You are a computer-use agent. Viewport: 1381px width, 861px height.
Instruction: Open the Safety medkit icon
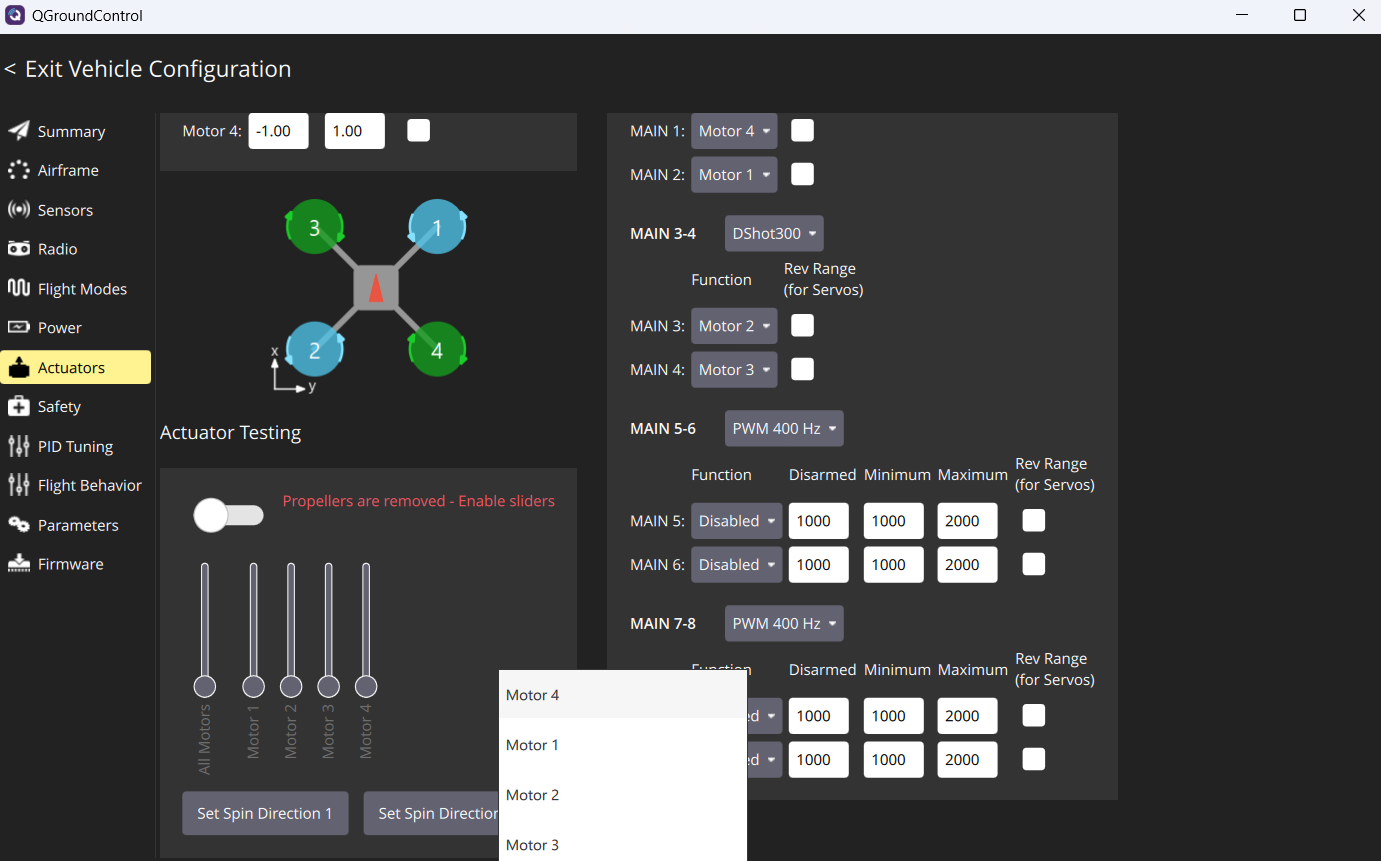[19, 406]
